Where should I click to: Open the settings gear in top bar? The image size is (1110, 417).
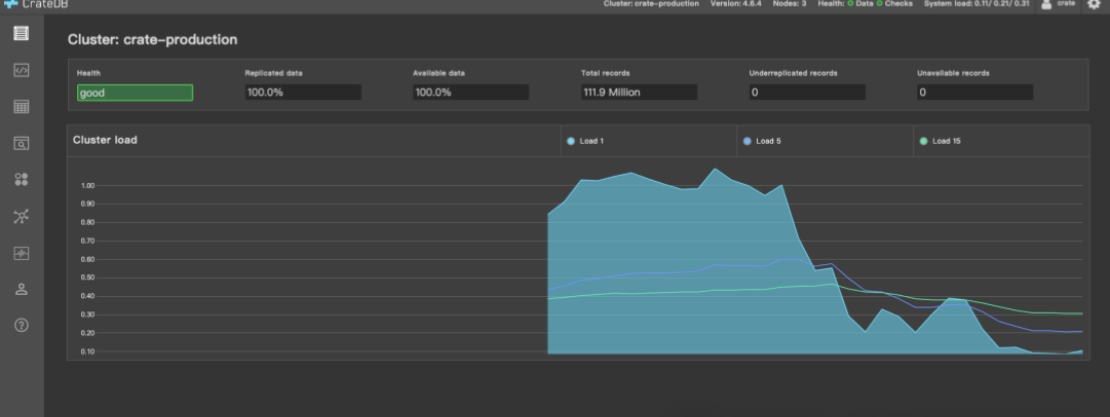click(x=1094, y=4)
